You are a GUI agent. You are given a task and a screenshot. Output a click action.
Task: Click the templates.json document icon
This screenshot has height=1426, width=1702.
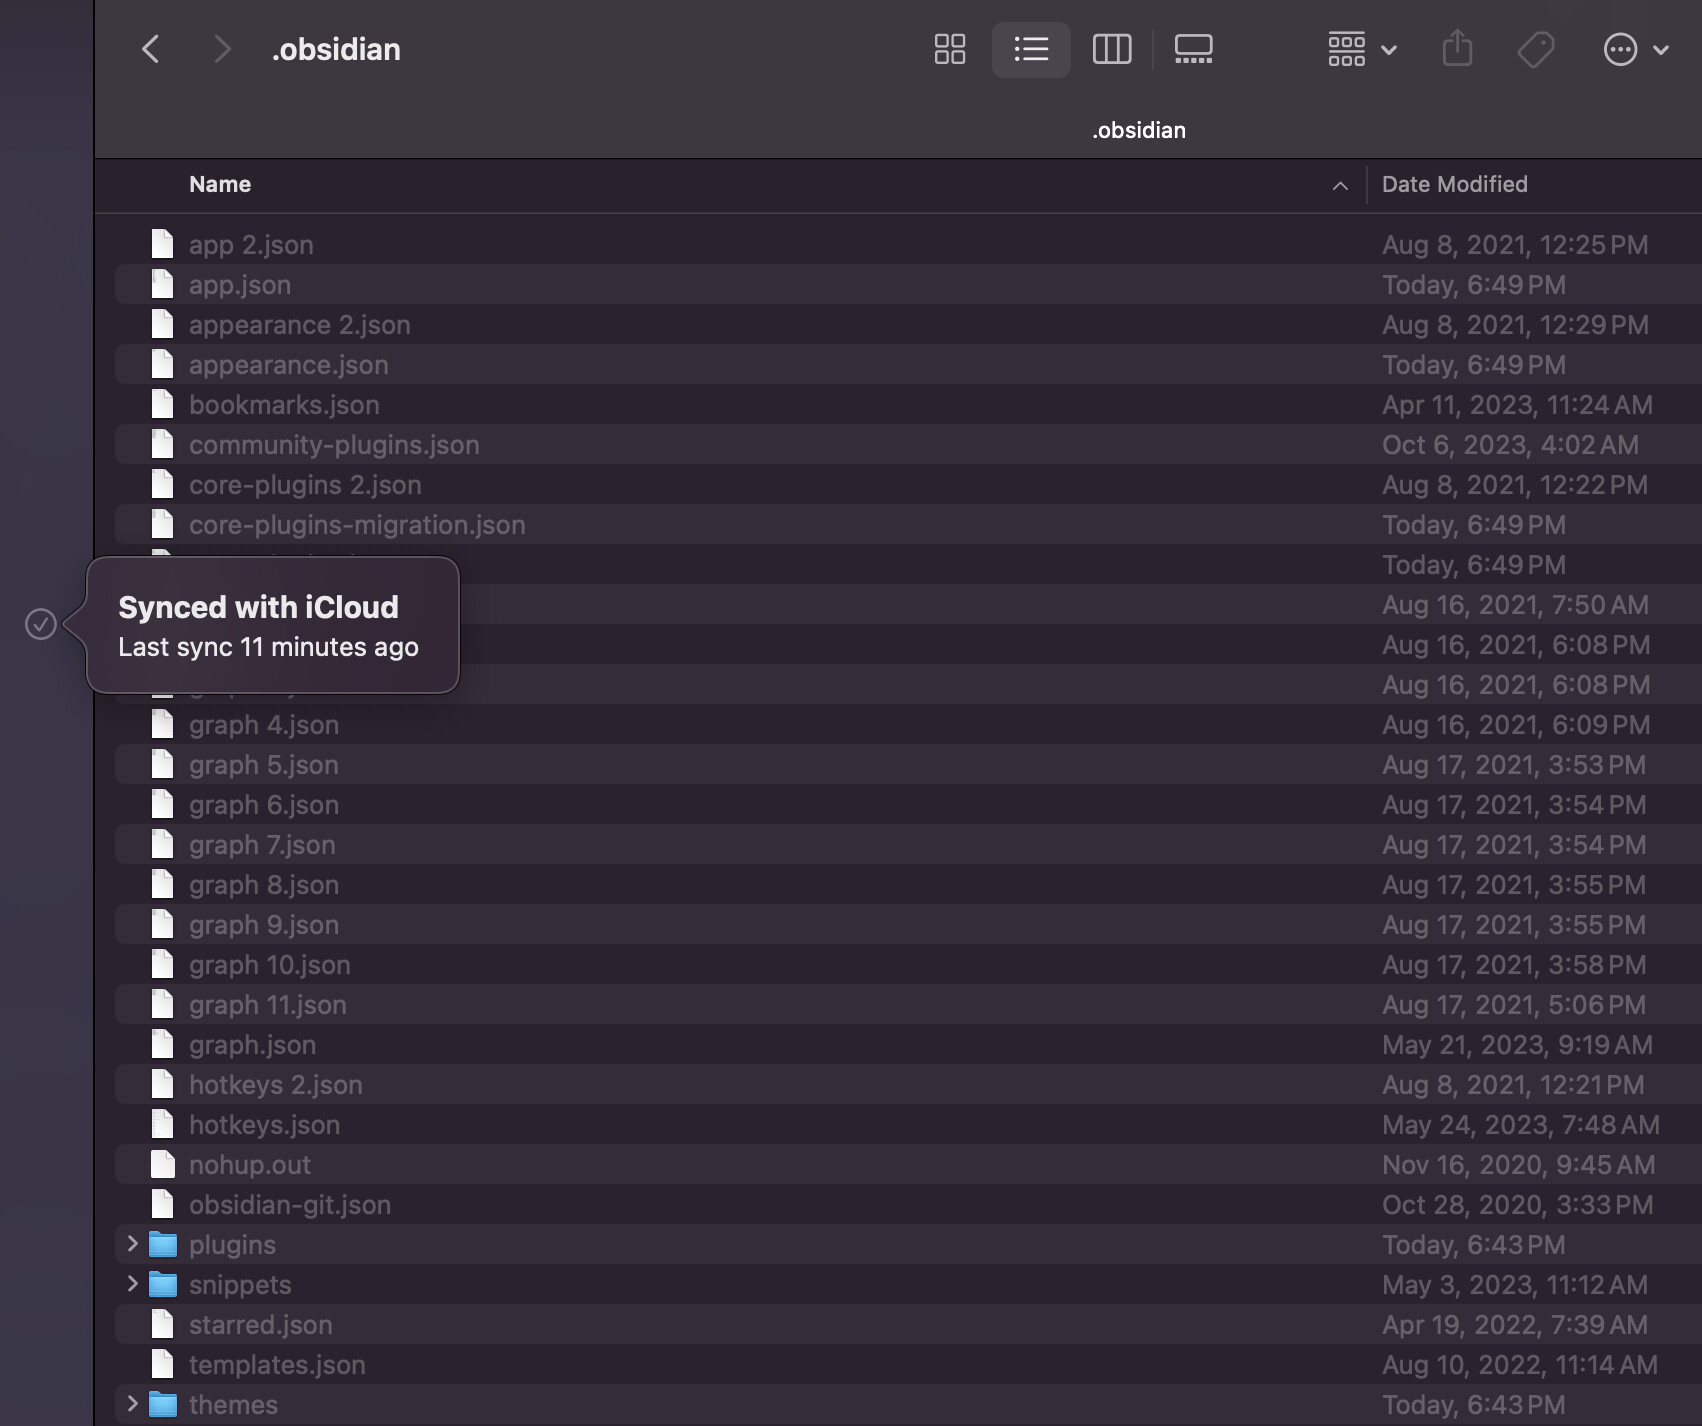pos(162,1364)
